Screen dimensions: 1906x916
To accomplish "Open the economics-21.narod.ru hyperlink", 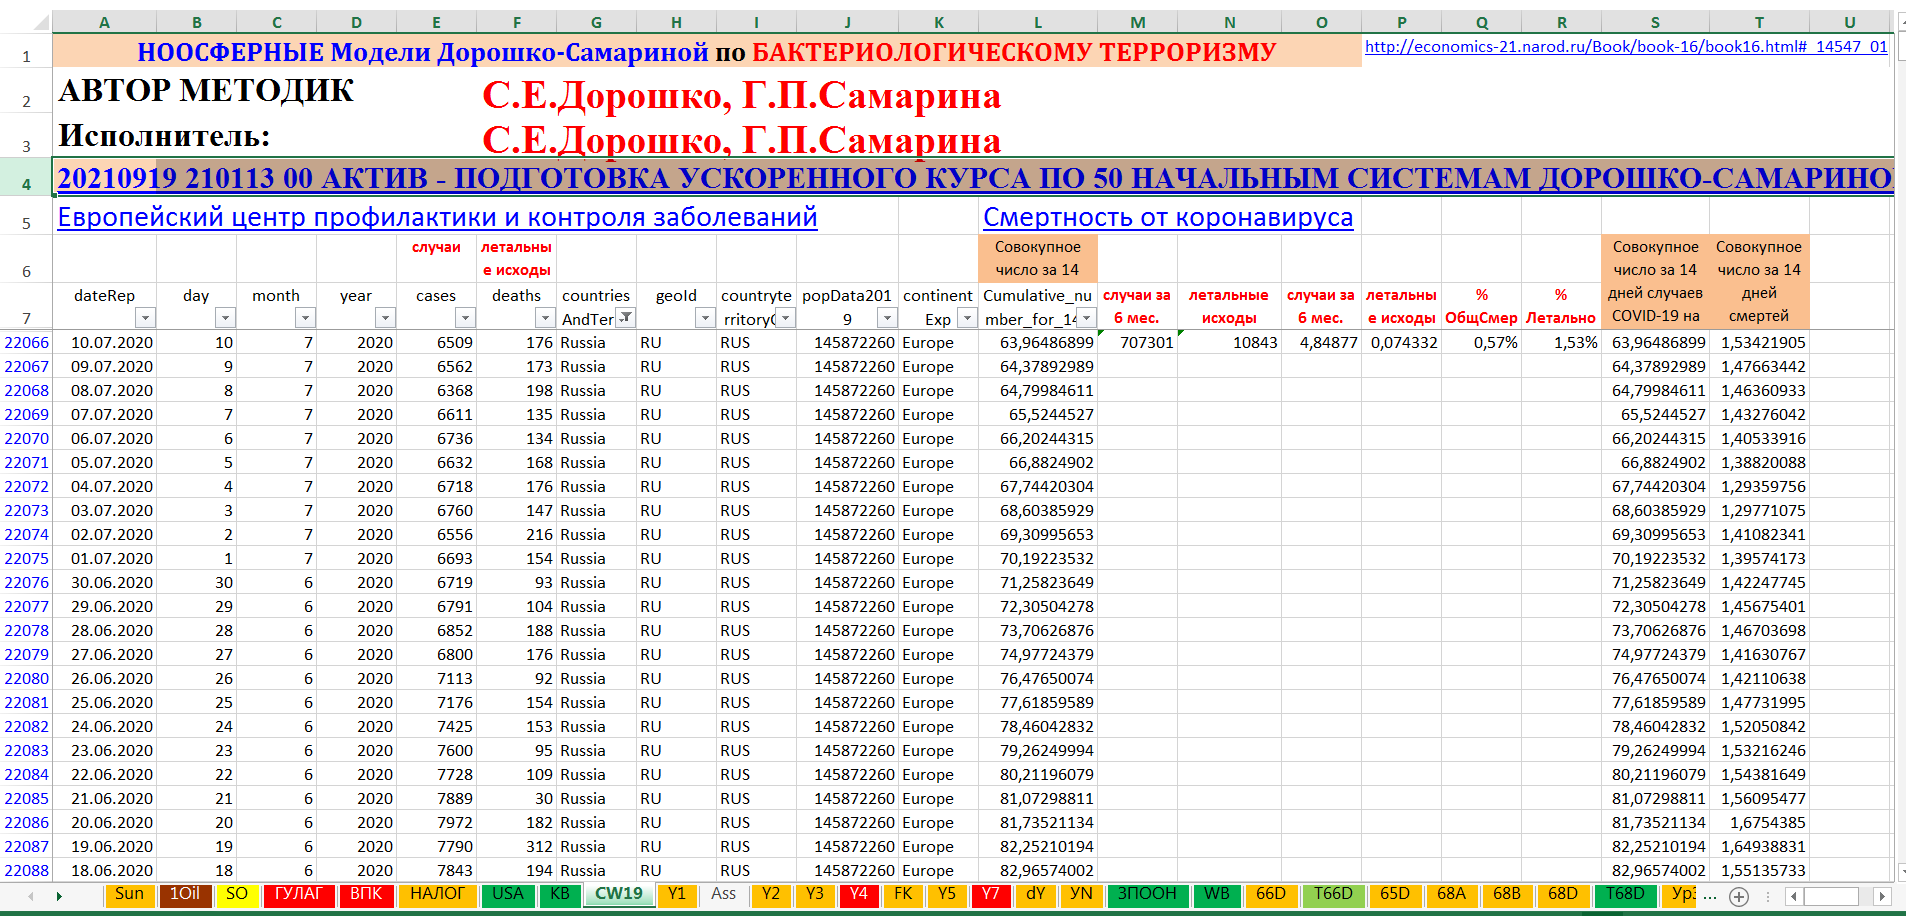I will coord(1626,46).
